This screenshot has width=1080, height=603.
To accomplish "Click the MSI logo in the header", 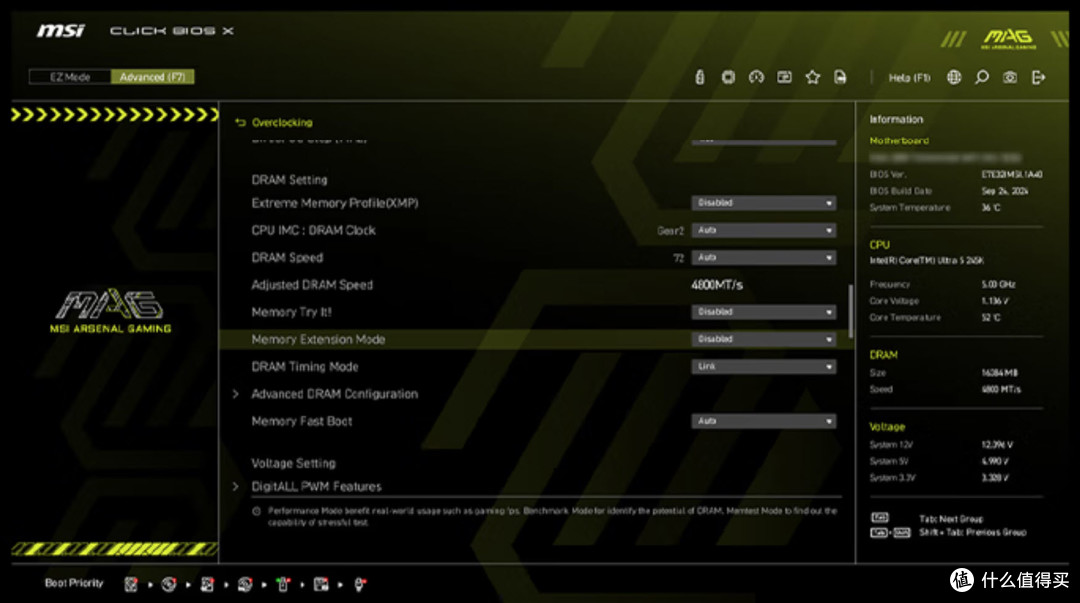I will click(61, 31).
